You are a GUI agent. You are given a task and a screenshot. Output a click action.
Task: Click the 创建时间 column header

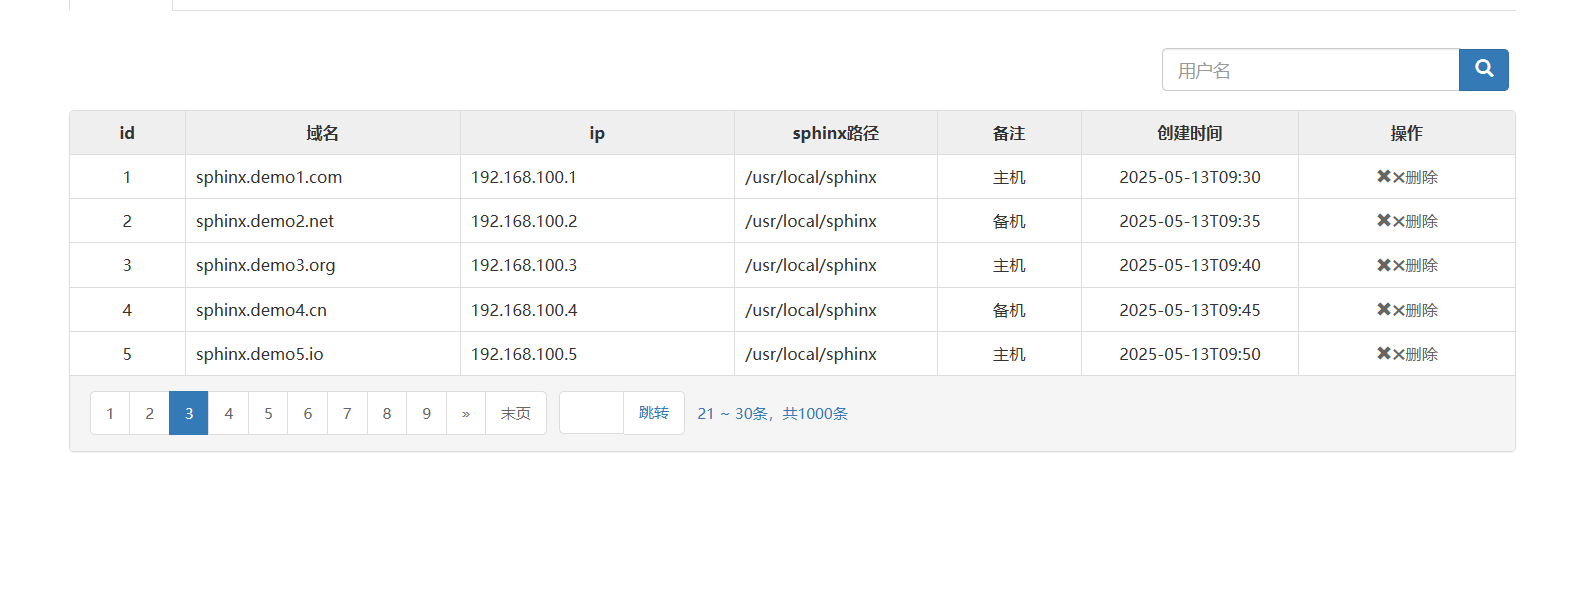tap(1190, 133)
